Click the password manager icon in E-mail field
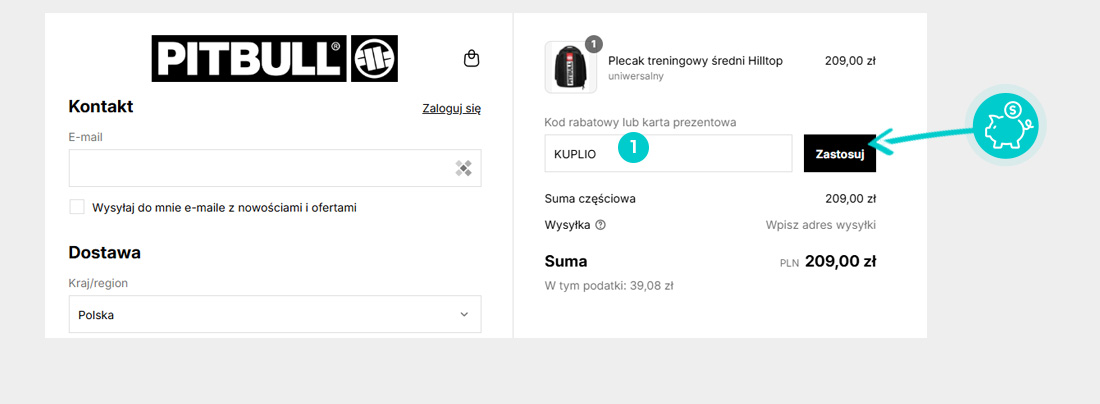1100x404 pixels. click(x=463, y=168)
